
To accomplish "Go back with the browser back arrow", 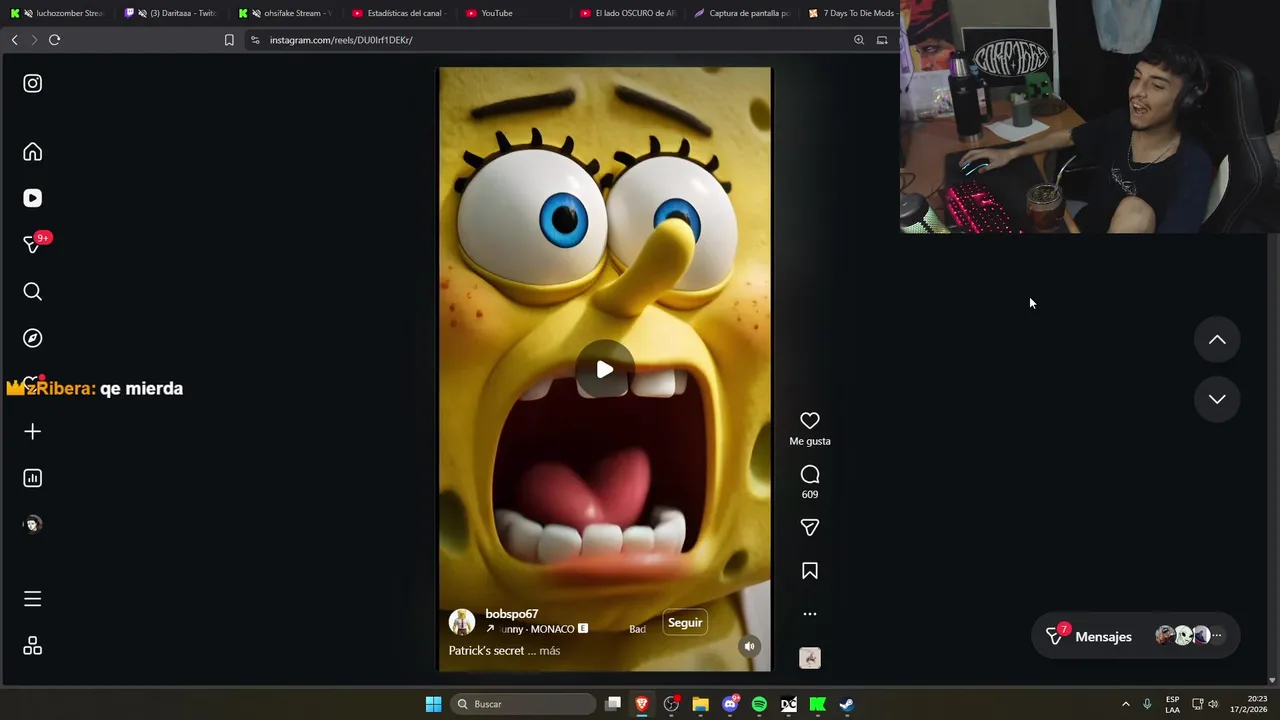I will pos(14,40).
